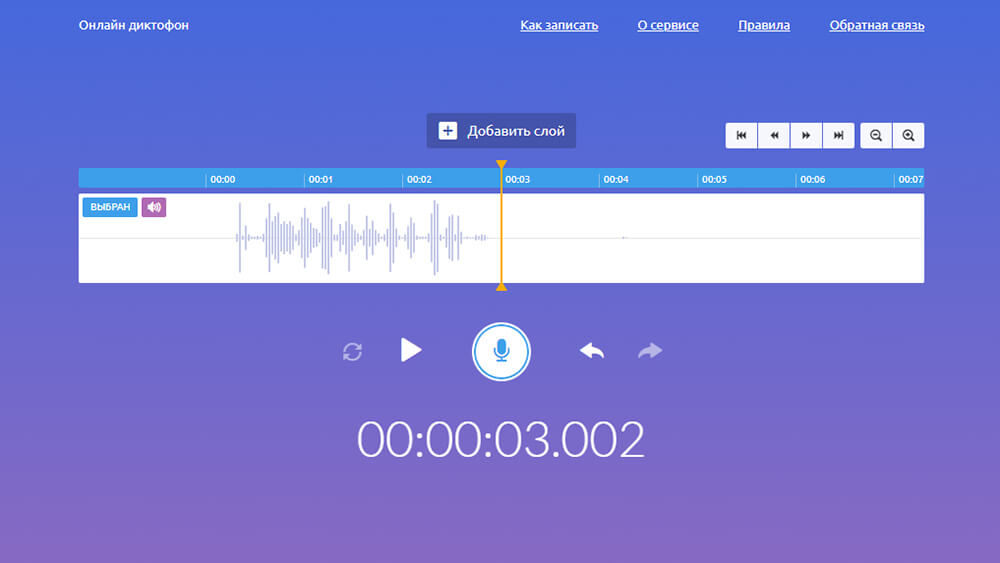
Task: Click the redo arrow
Action: click(x=650, y=350)
